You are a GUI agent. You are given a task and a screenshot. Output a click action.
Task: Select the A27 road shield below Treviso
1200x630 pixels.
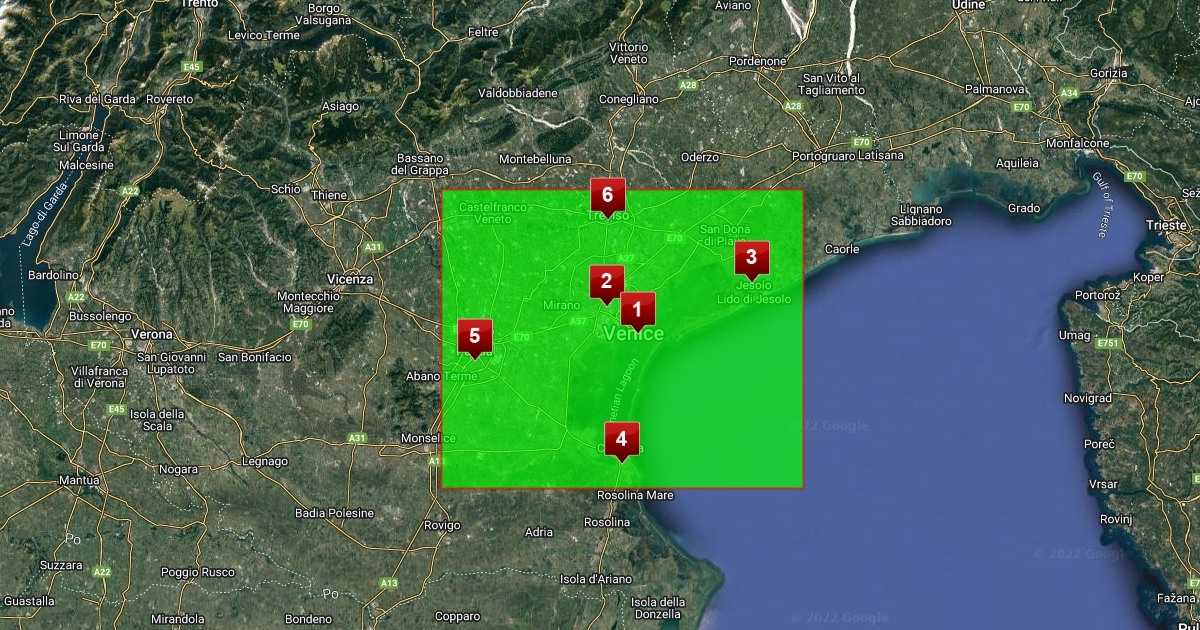[626, 258]
